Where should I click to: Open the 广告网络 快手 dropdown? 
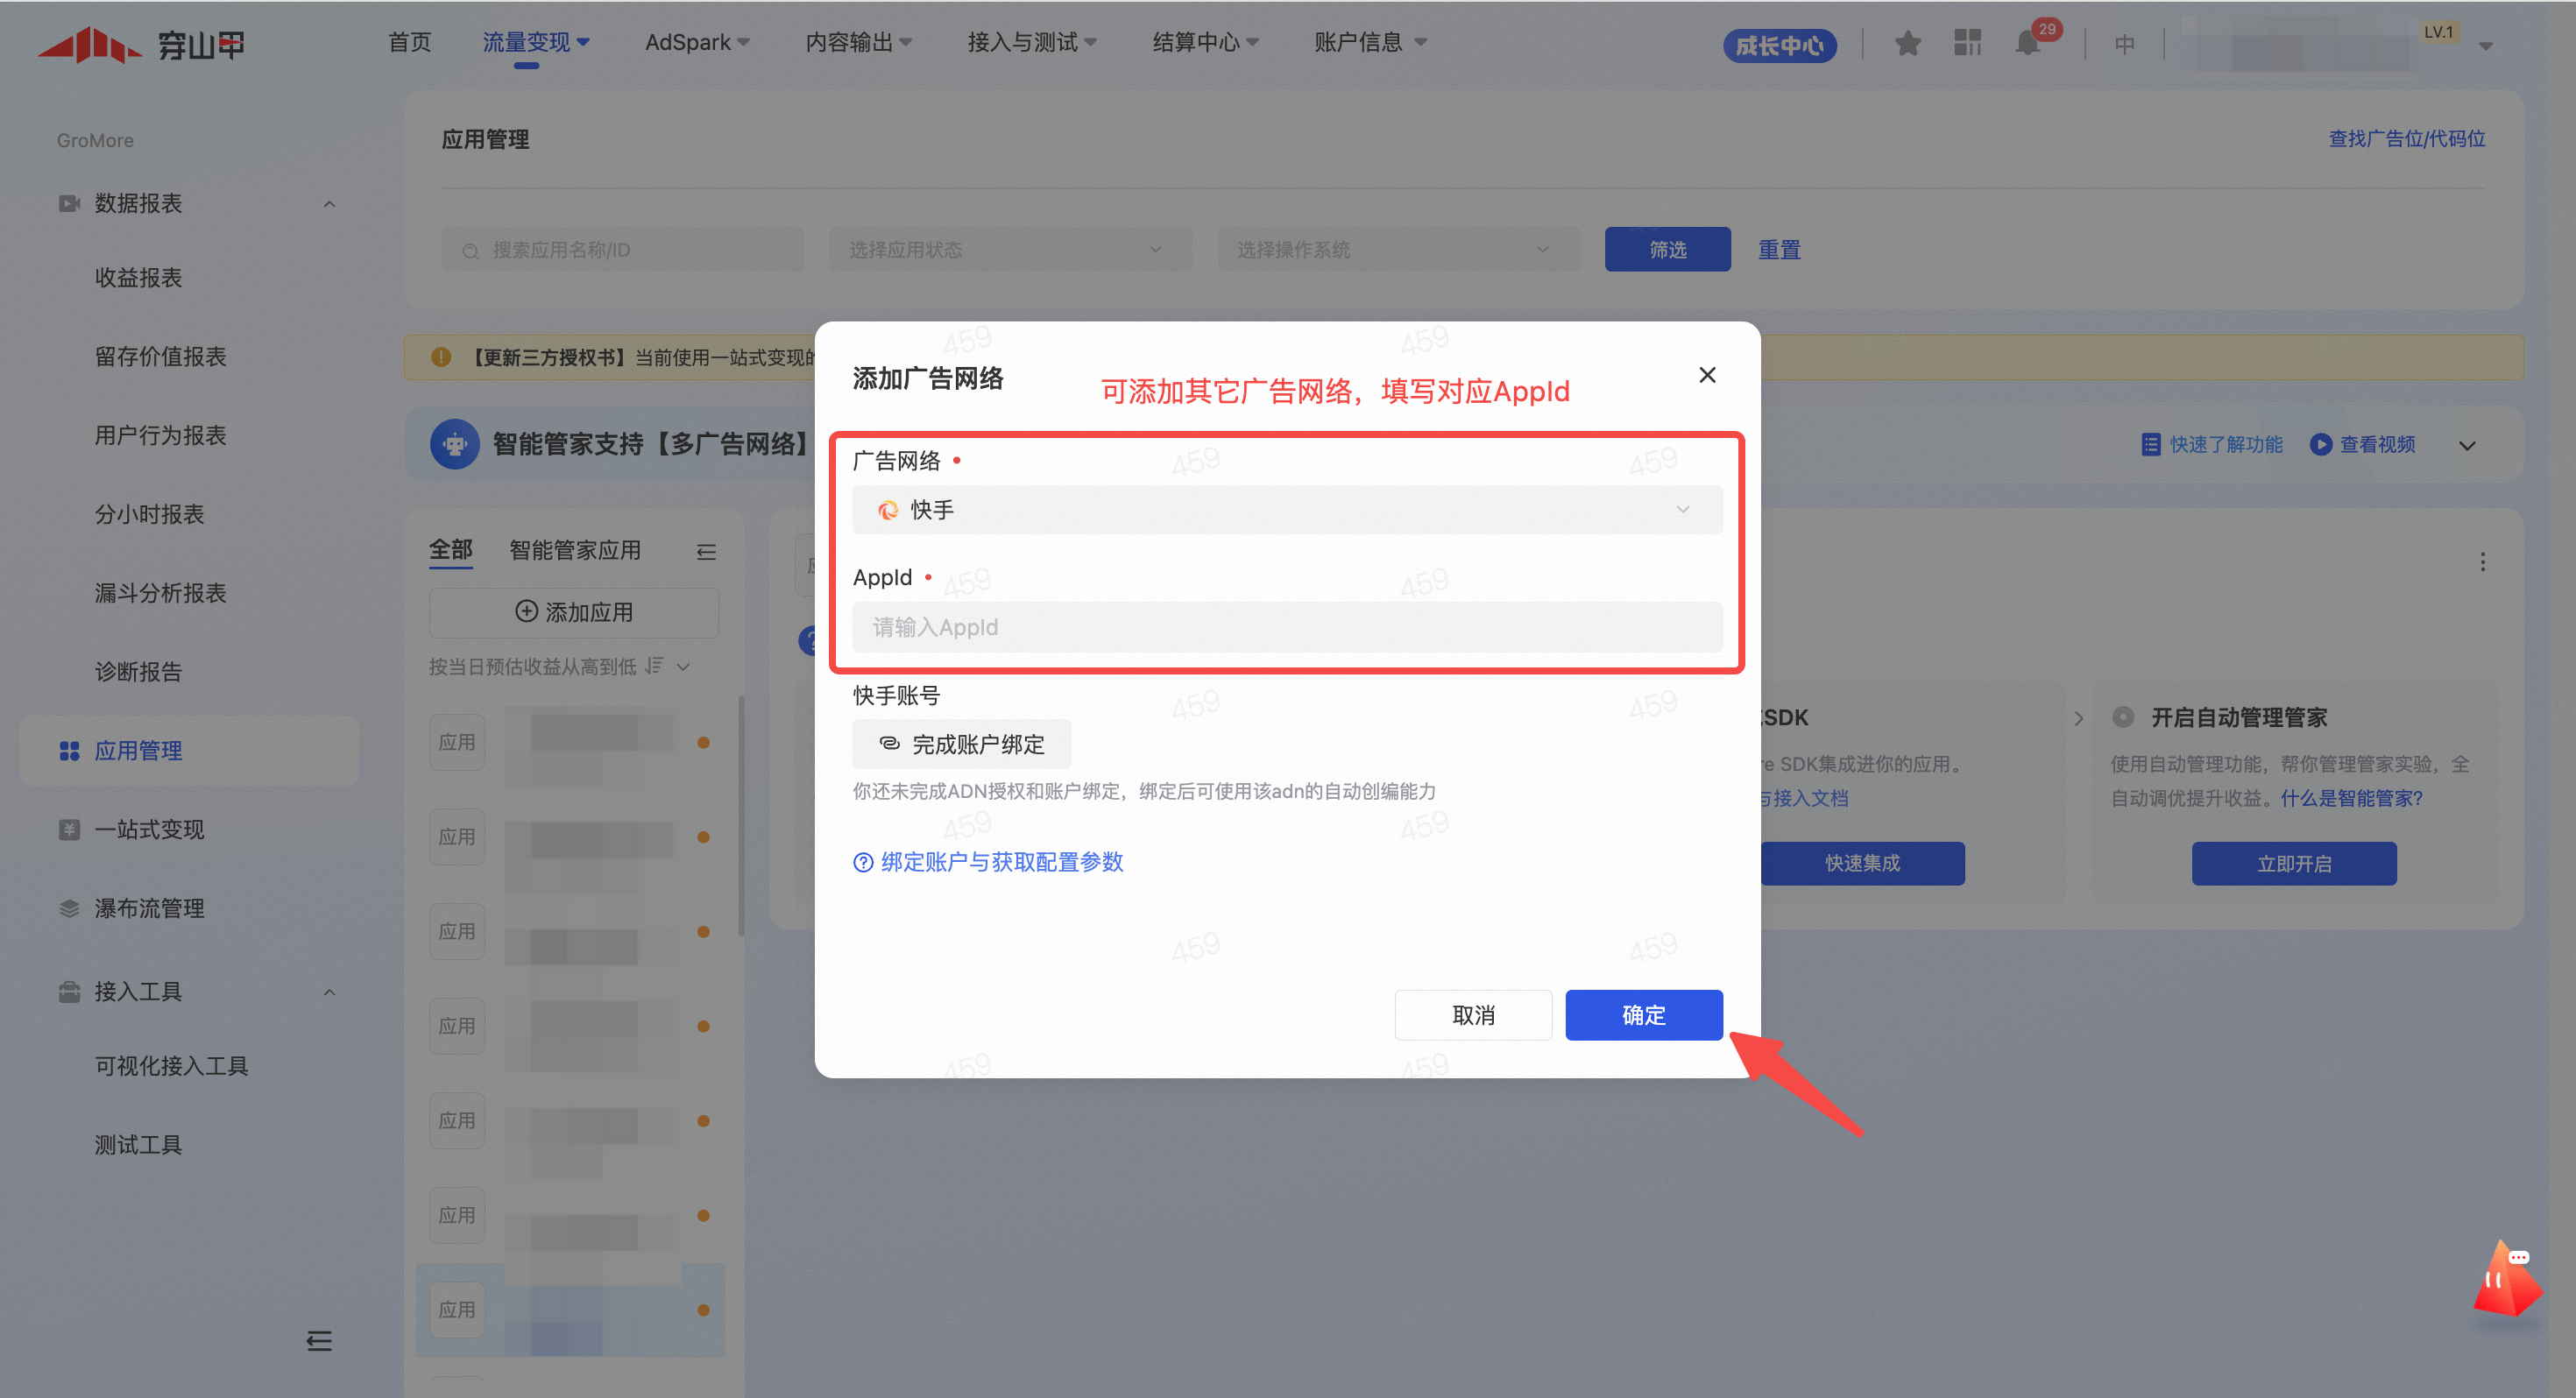pos(1287,510)
